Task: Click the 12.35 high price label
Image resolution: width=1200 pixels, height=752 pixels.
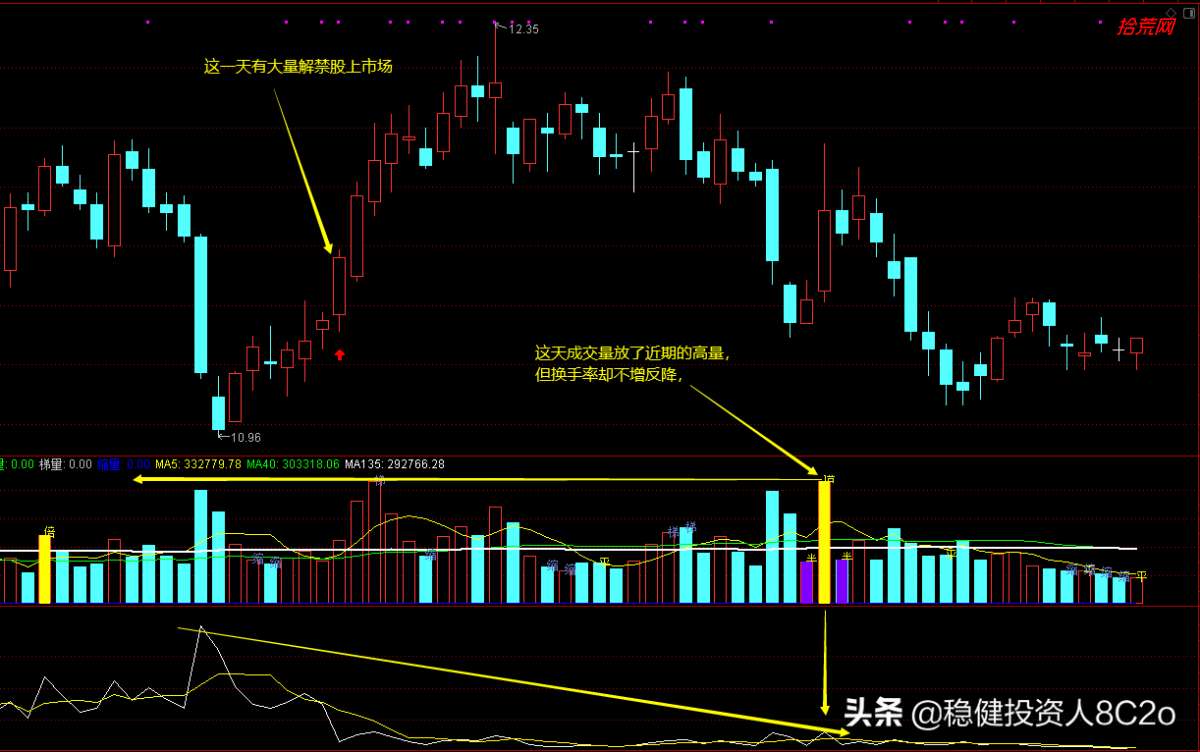Action: click(x=524, y=29)
